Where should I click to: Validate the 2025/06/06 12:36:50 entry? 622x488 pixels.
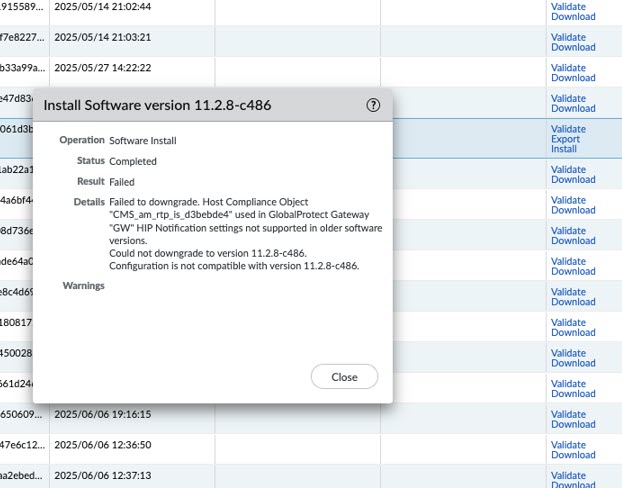(x=568, y=445)
